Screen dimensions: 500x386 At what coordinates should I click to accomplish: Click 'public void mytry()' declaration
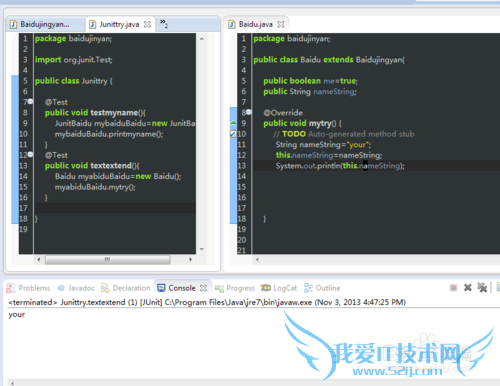pos(302,123)
